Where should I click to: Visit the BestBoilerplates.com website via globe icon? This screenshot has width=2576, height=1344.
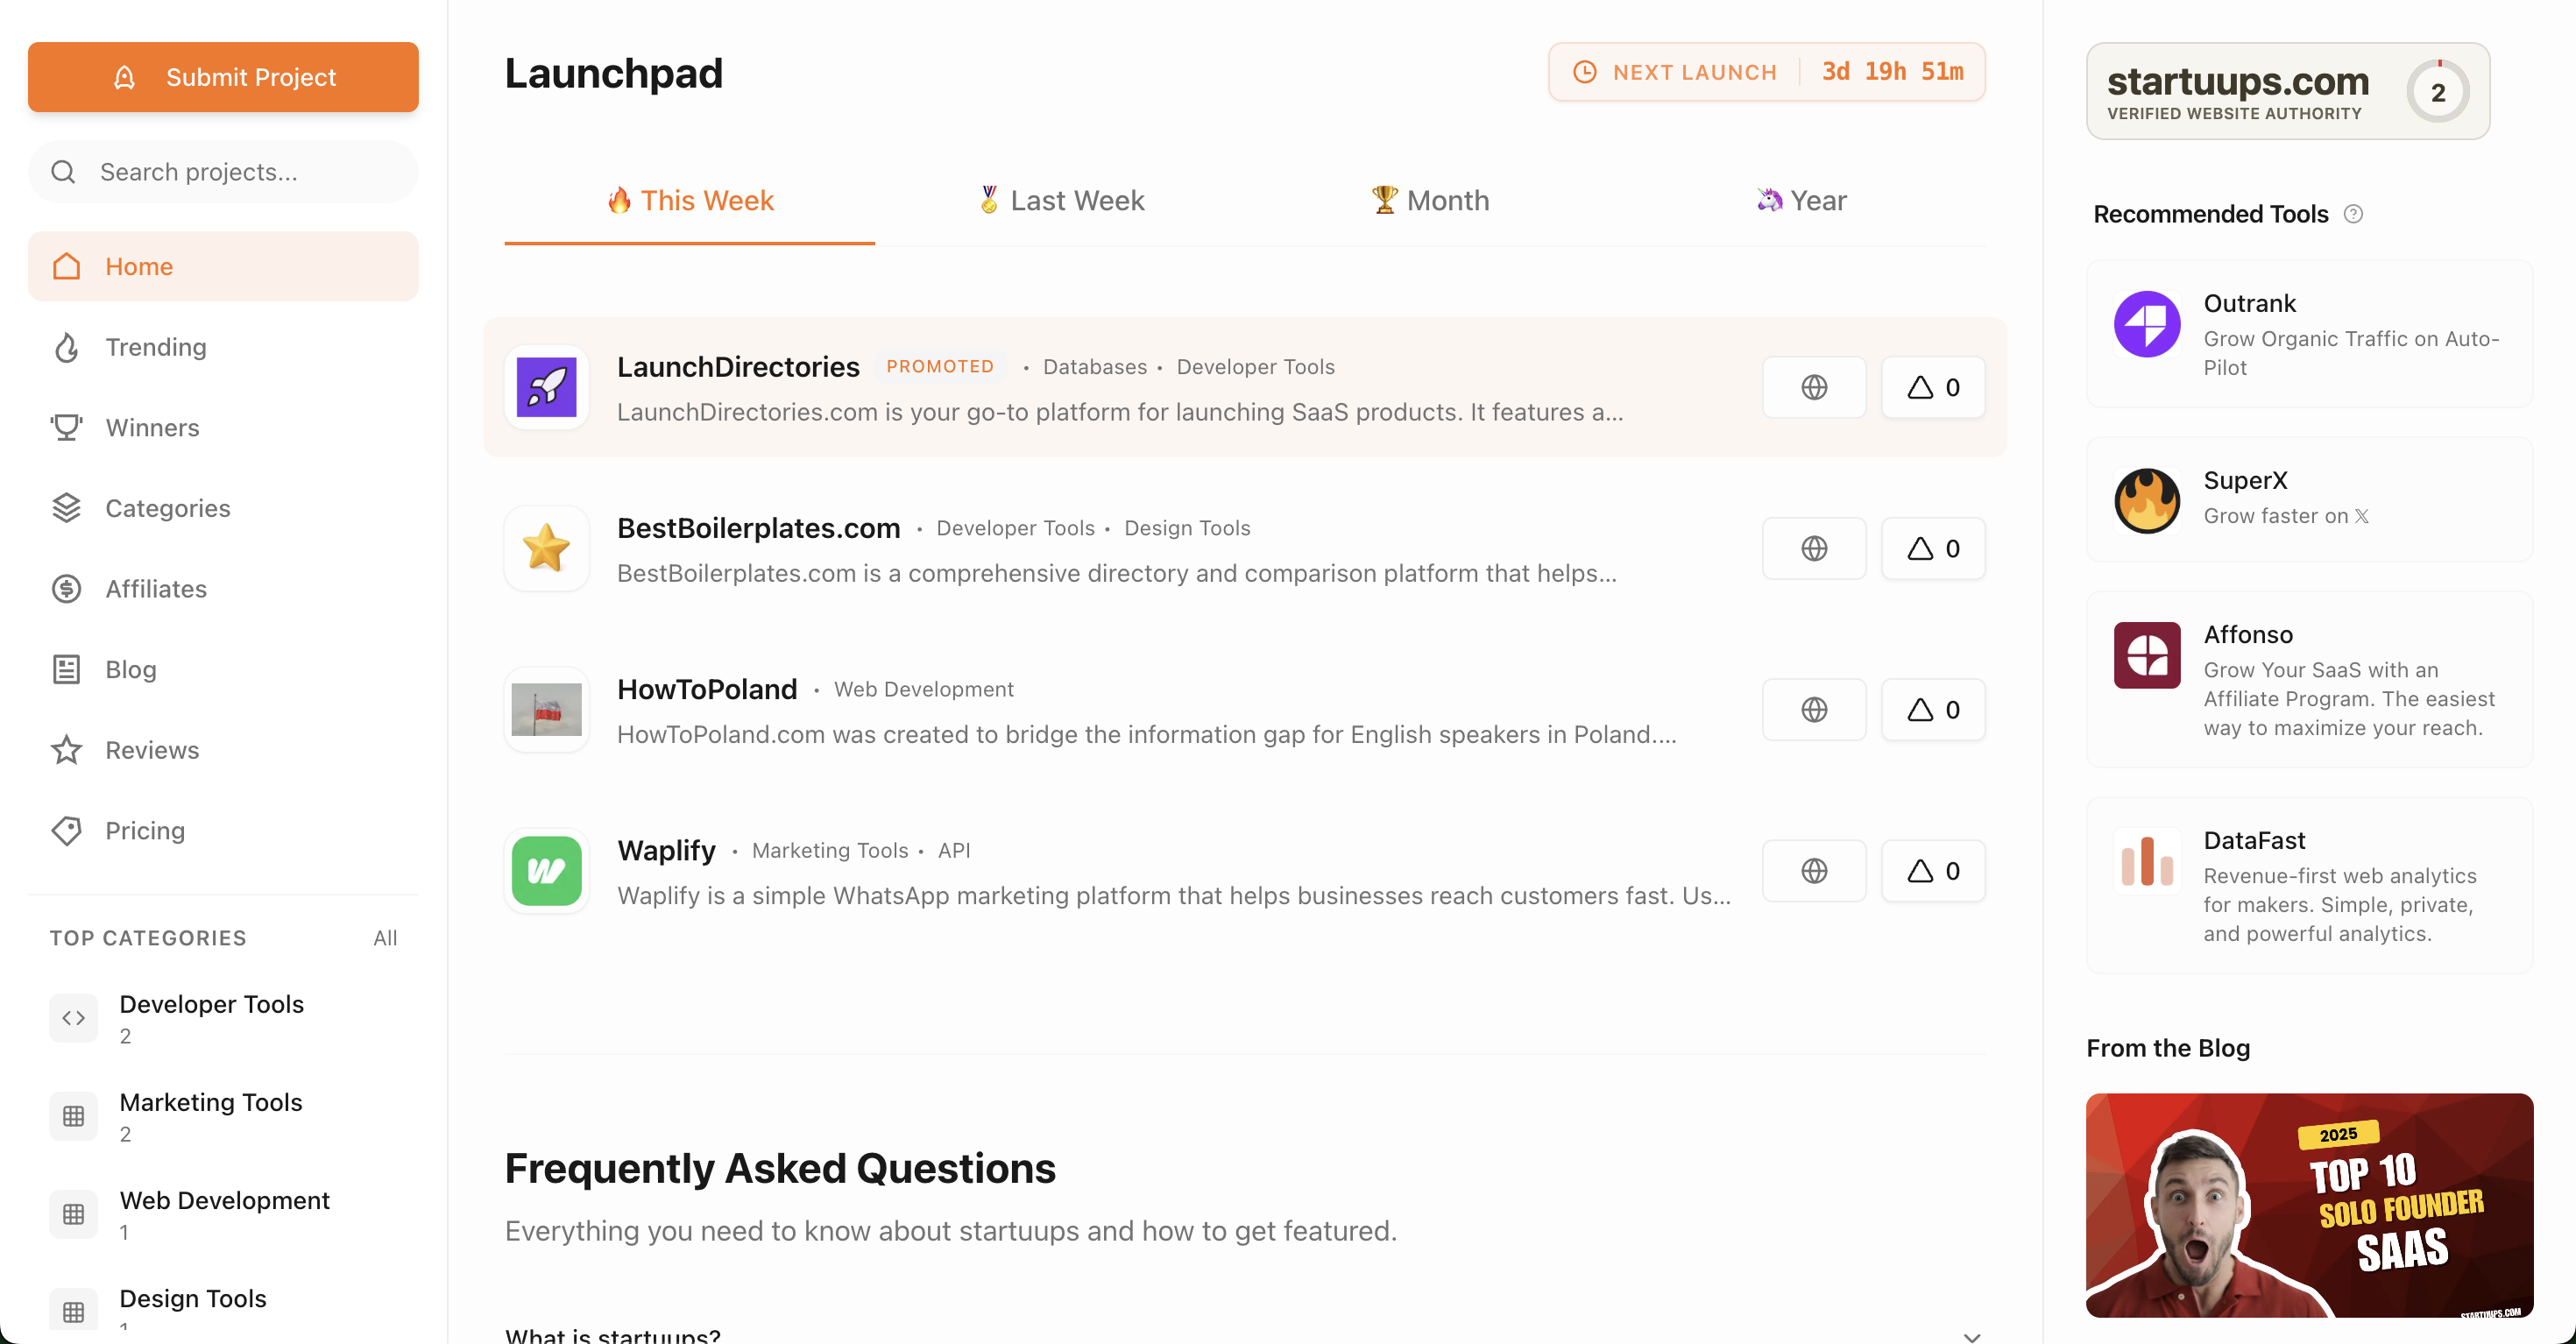tap(1813, 548)
